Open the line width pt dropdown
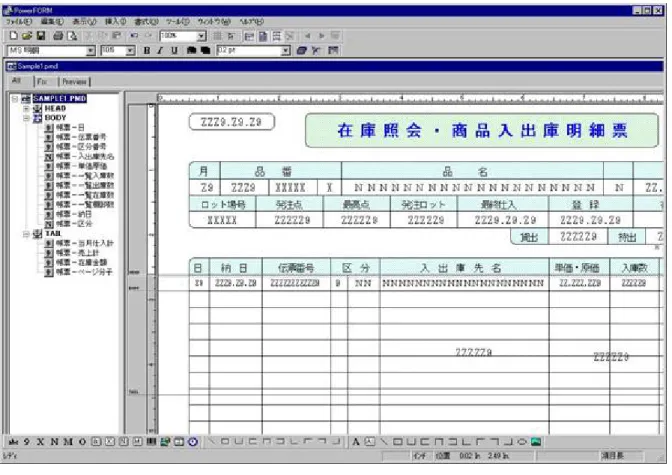The width and height of the screenshot is (672, 475). click(285, 51)
